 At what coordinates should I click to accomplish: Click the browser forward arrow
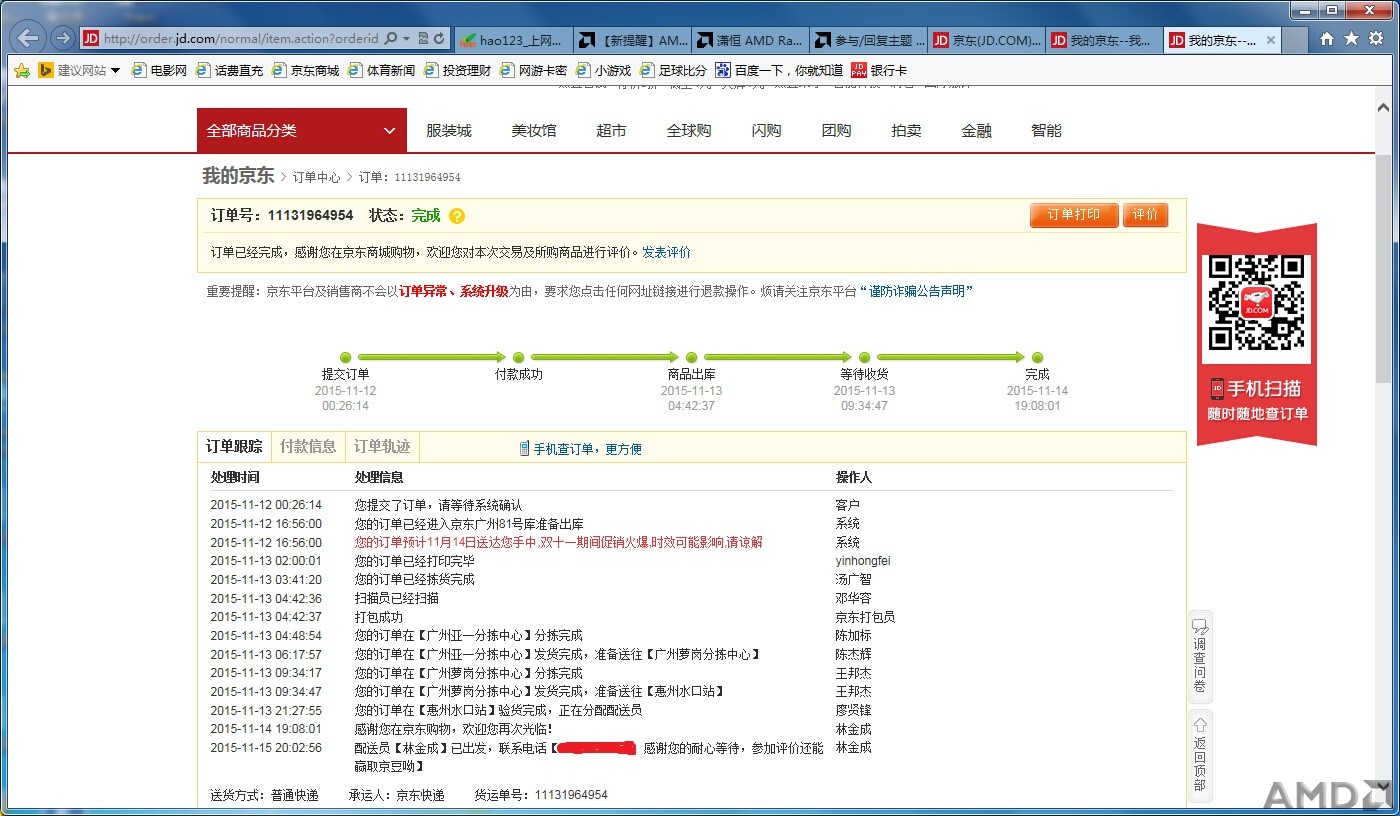click(x=62, y=39)
